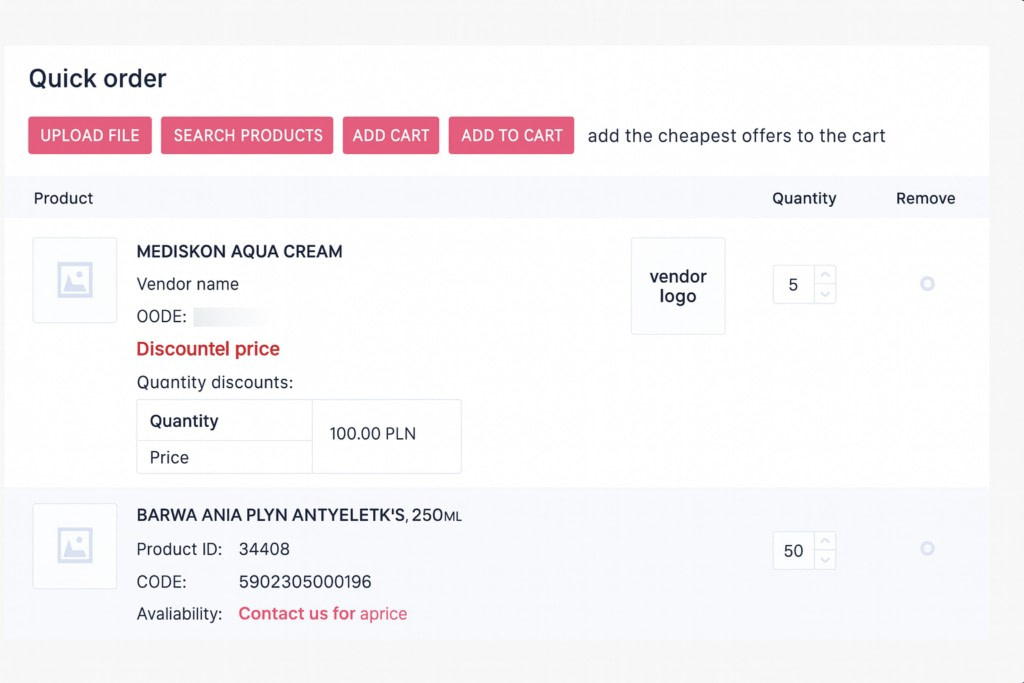Click the remove icon for BARWA ANIA PLYN
The width and height of the screenshot is (1024, 683).
(927, 549)
